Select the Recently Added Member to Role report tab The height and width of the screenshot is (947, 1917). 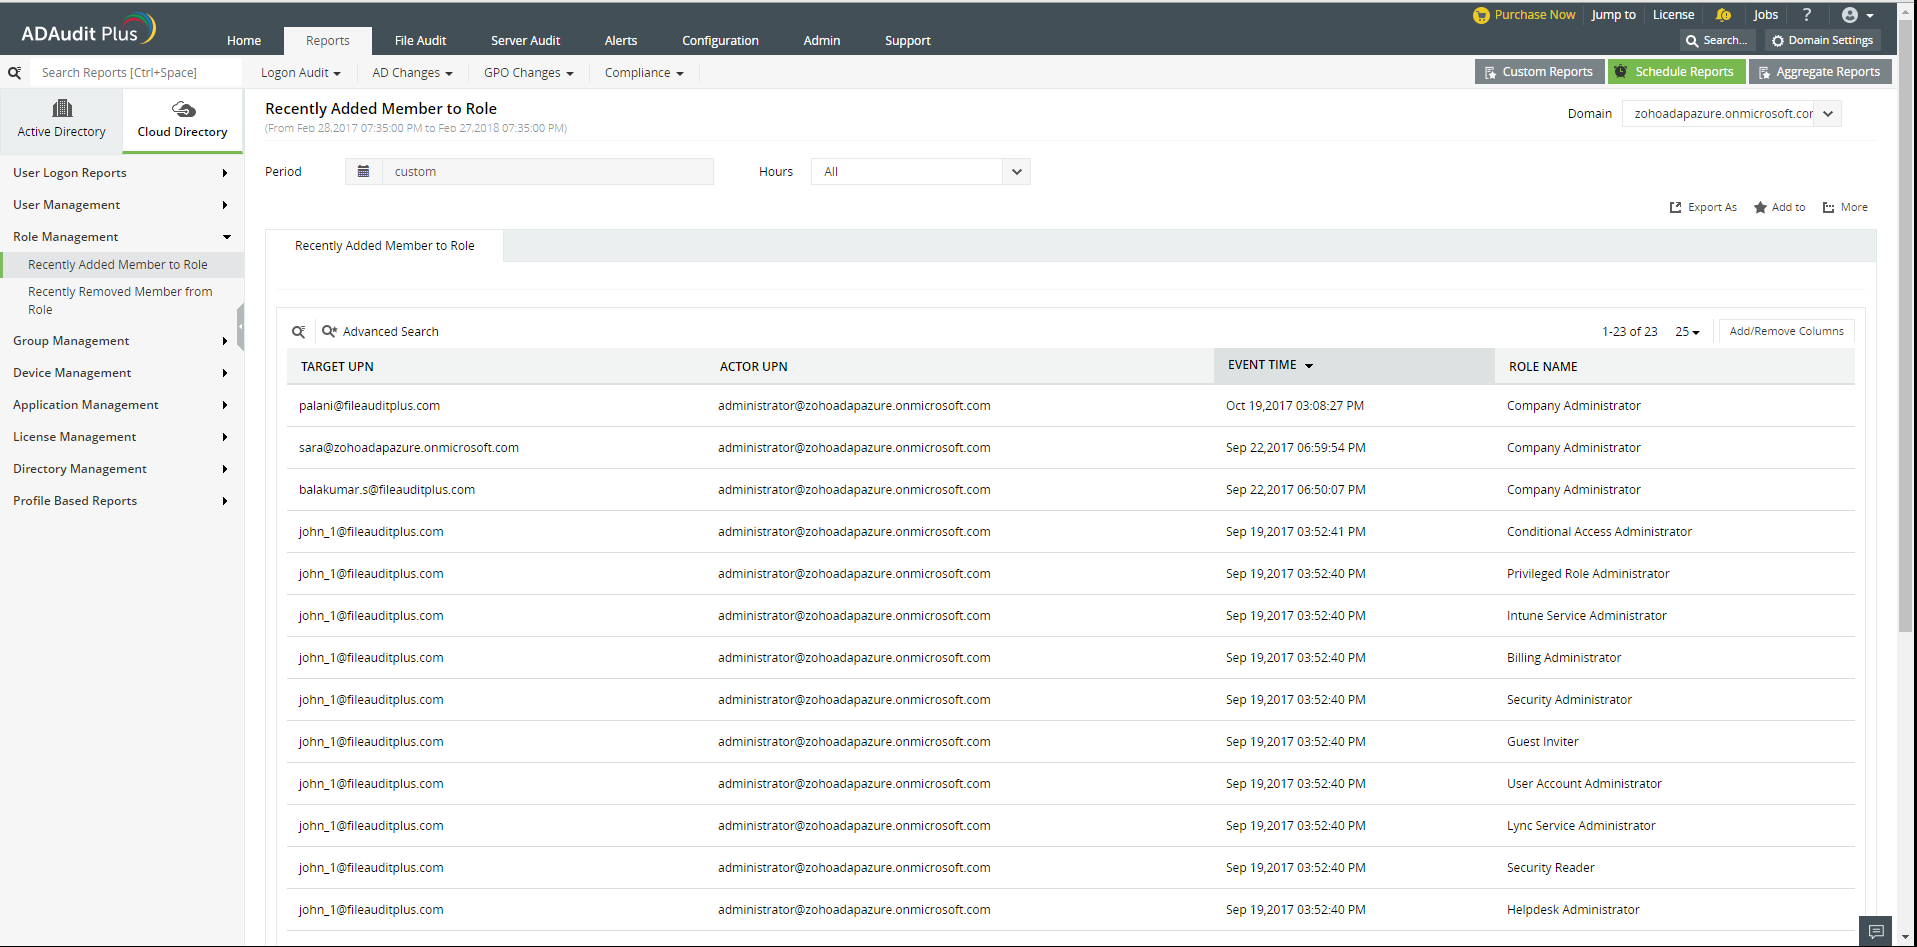pyautogui.click(x=385, y=246)
